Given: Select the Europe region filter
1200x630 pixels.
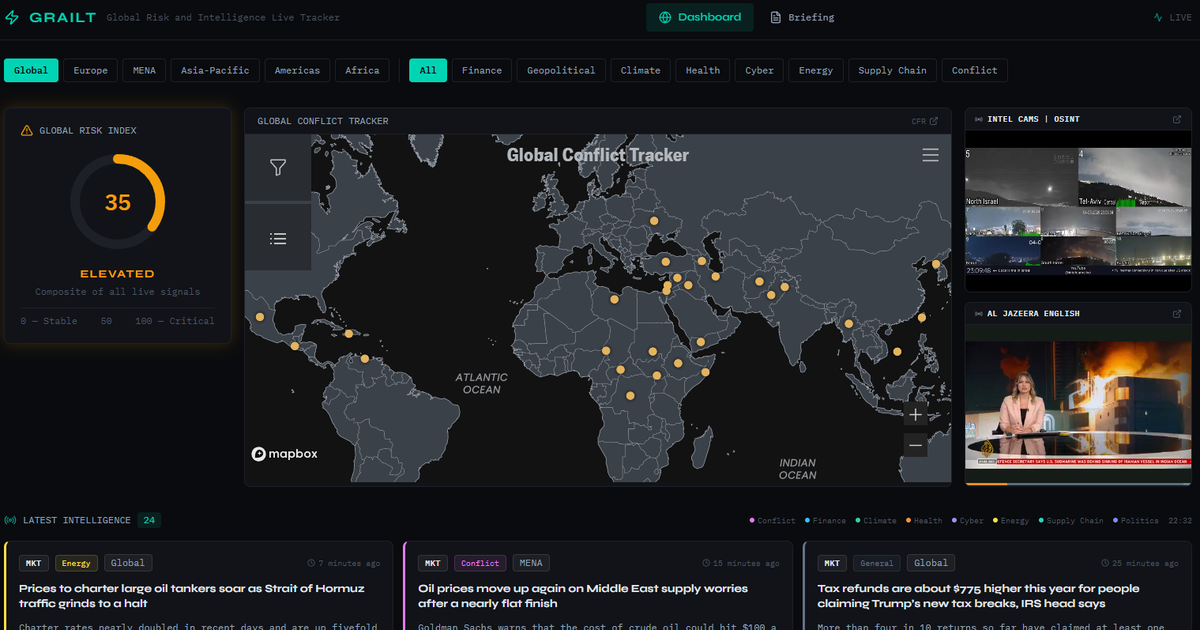Looking at the screenshot, I should (90, 70).
